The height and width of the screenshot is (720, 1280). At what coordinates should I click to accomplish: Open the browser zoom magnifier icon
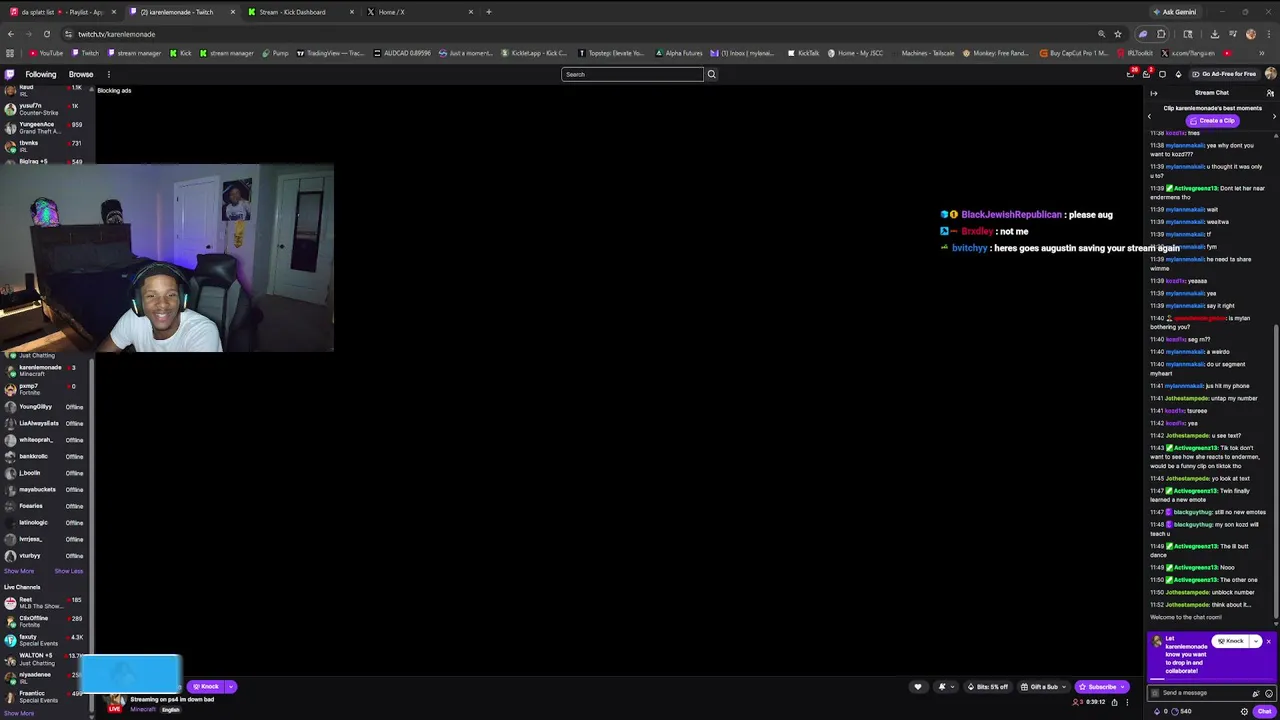pyautogui.click(x=1101, y=34)
